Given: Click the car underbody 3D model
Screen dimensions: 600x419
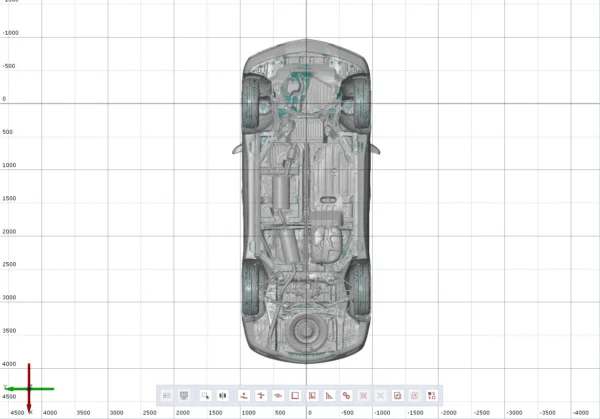Looking at the screenshot, I should 306,201.
